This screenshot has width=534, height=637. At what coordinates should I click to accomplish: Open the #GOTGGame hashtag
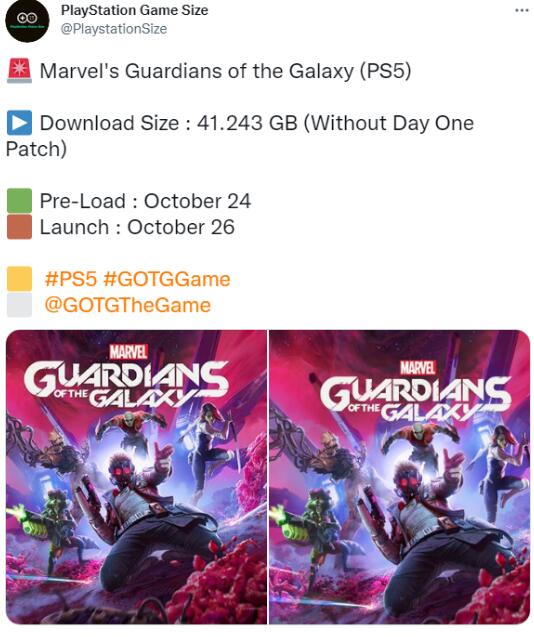(167, 279)
